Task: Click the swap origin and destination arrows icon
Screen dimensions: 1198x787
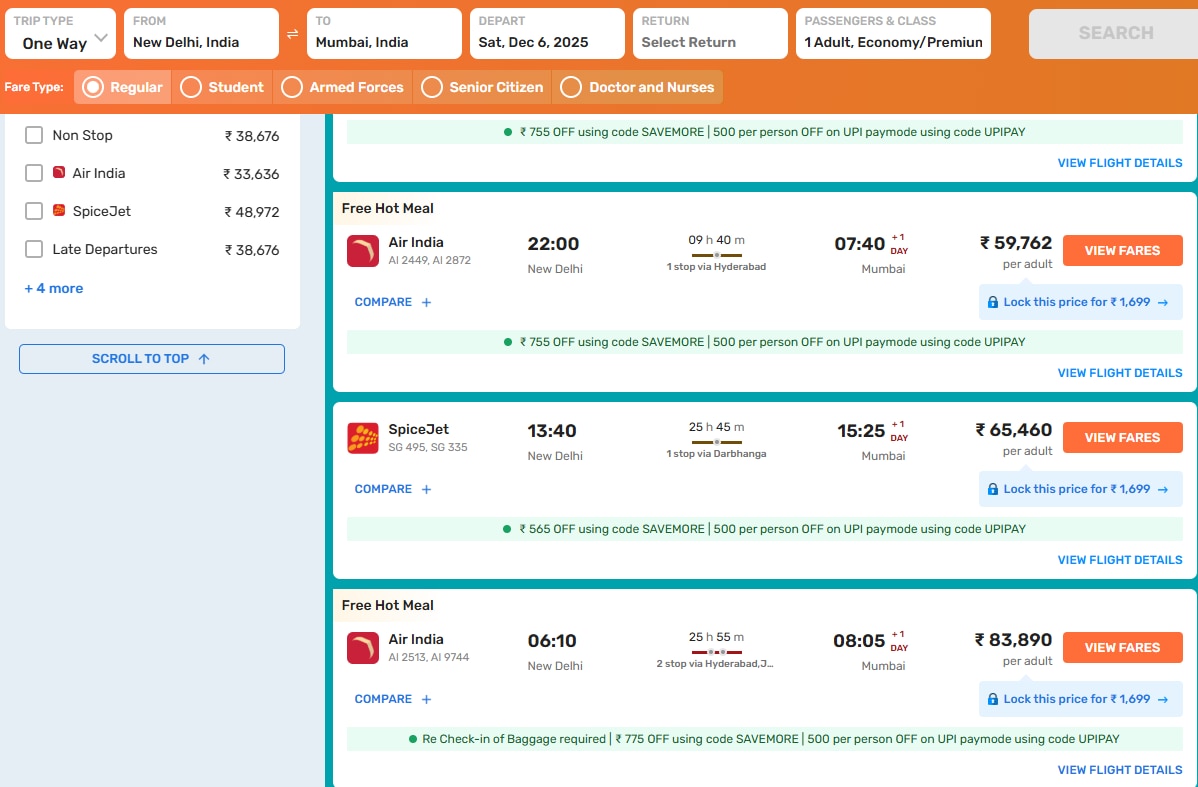Action: [x=293, y=33]
